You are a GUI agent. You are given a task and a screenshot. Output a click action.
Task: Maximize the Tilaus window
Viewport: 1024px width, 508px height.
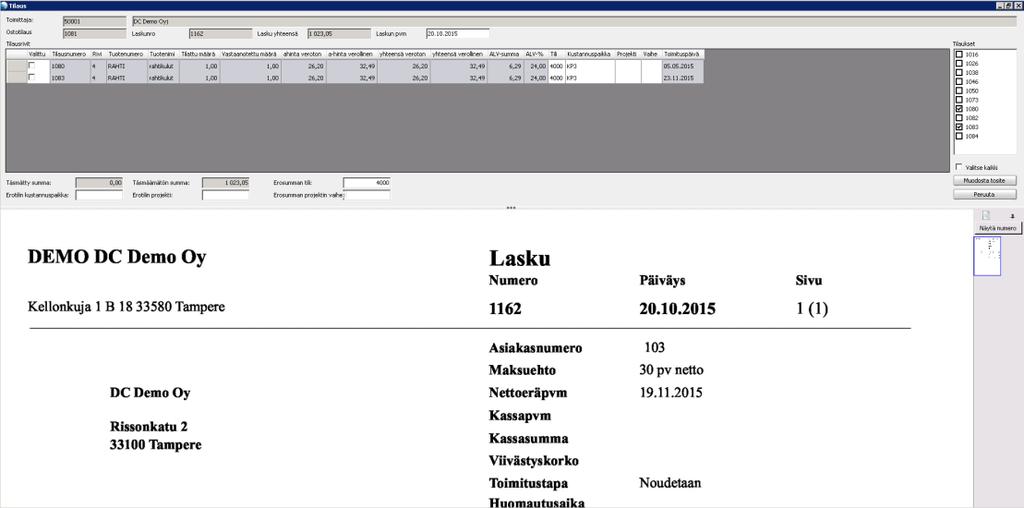[1010, 5]
